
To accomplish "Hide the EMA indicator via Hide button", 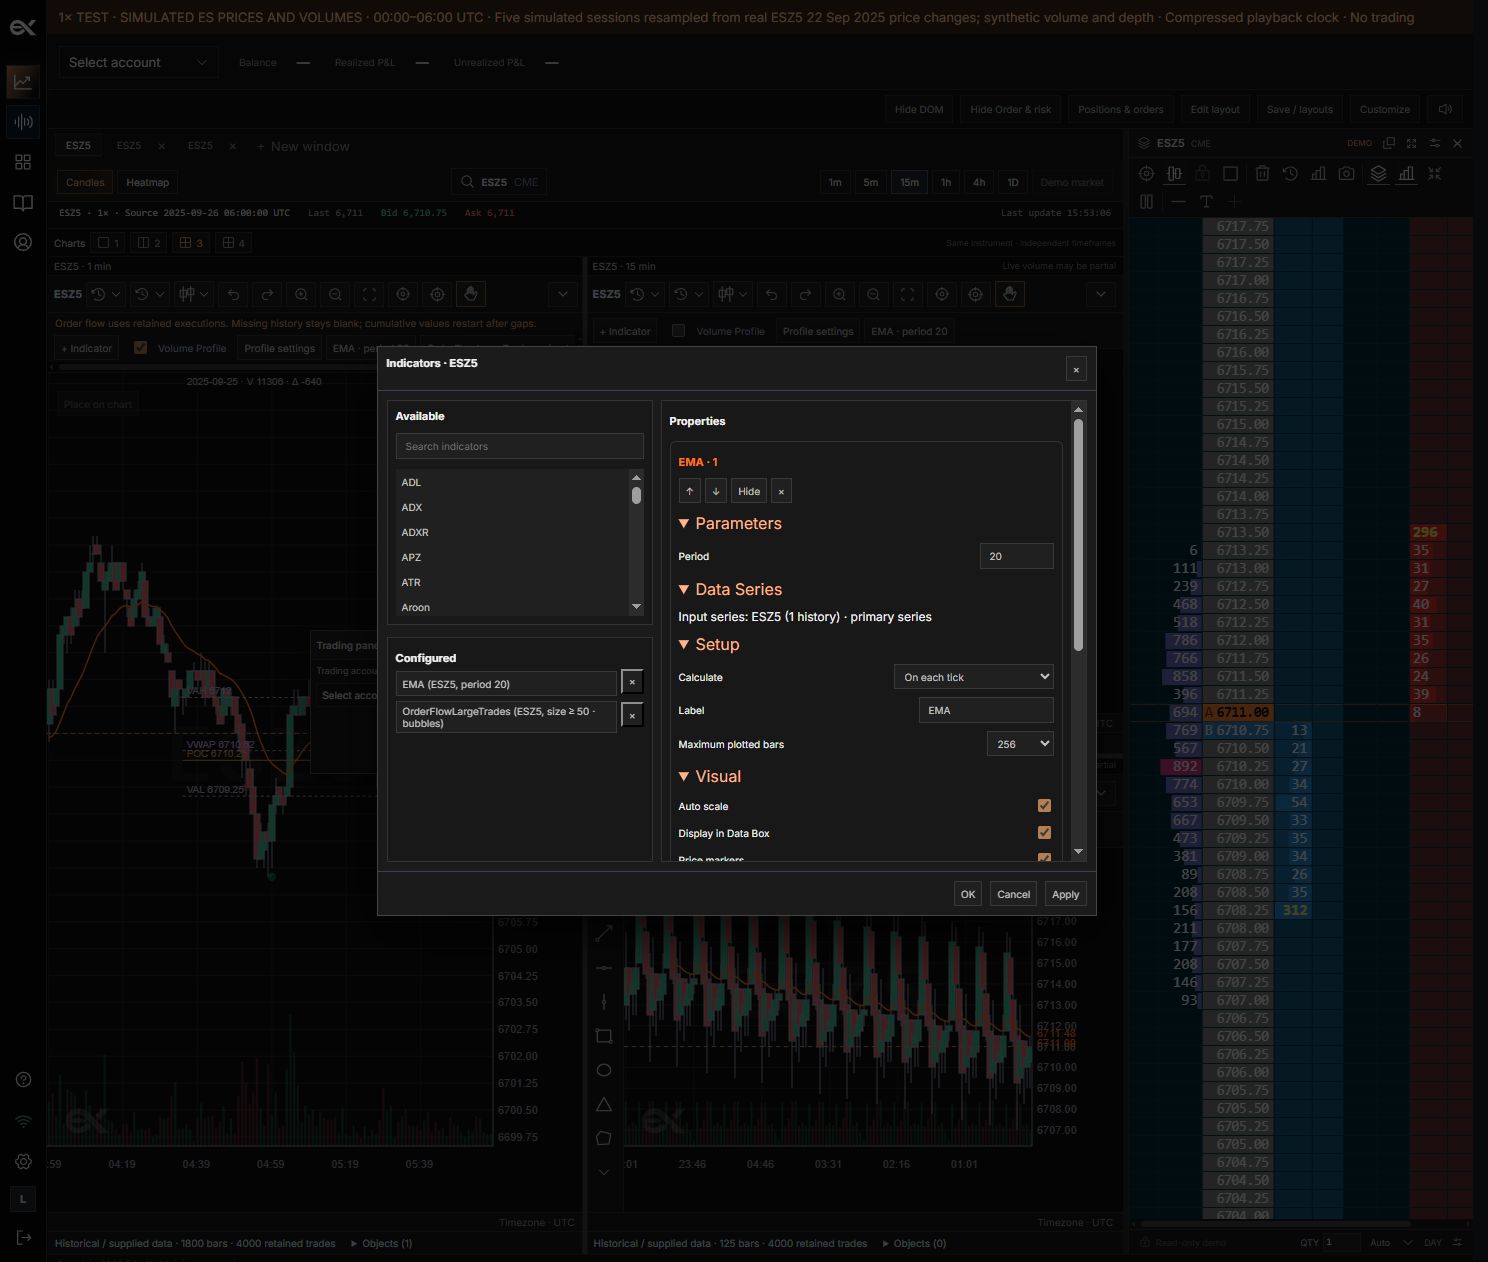I will click(x=749, y=491).
